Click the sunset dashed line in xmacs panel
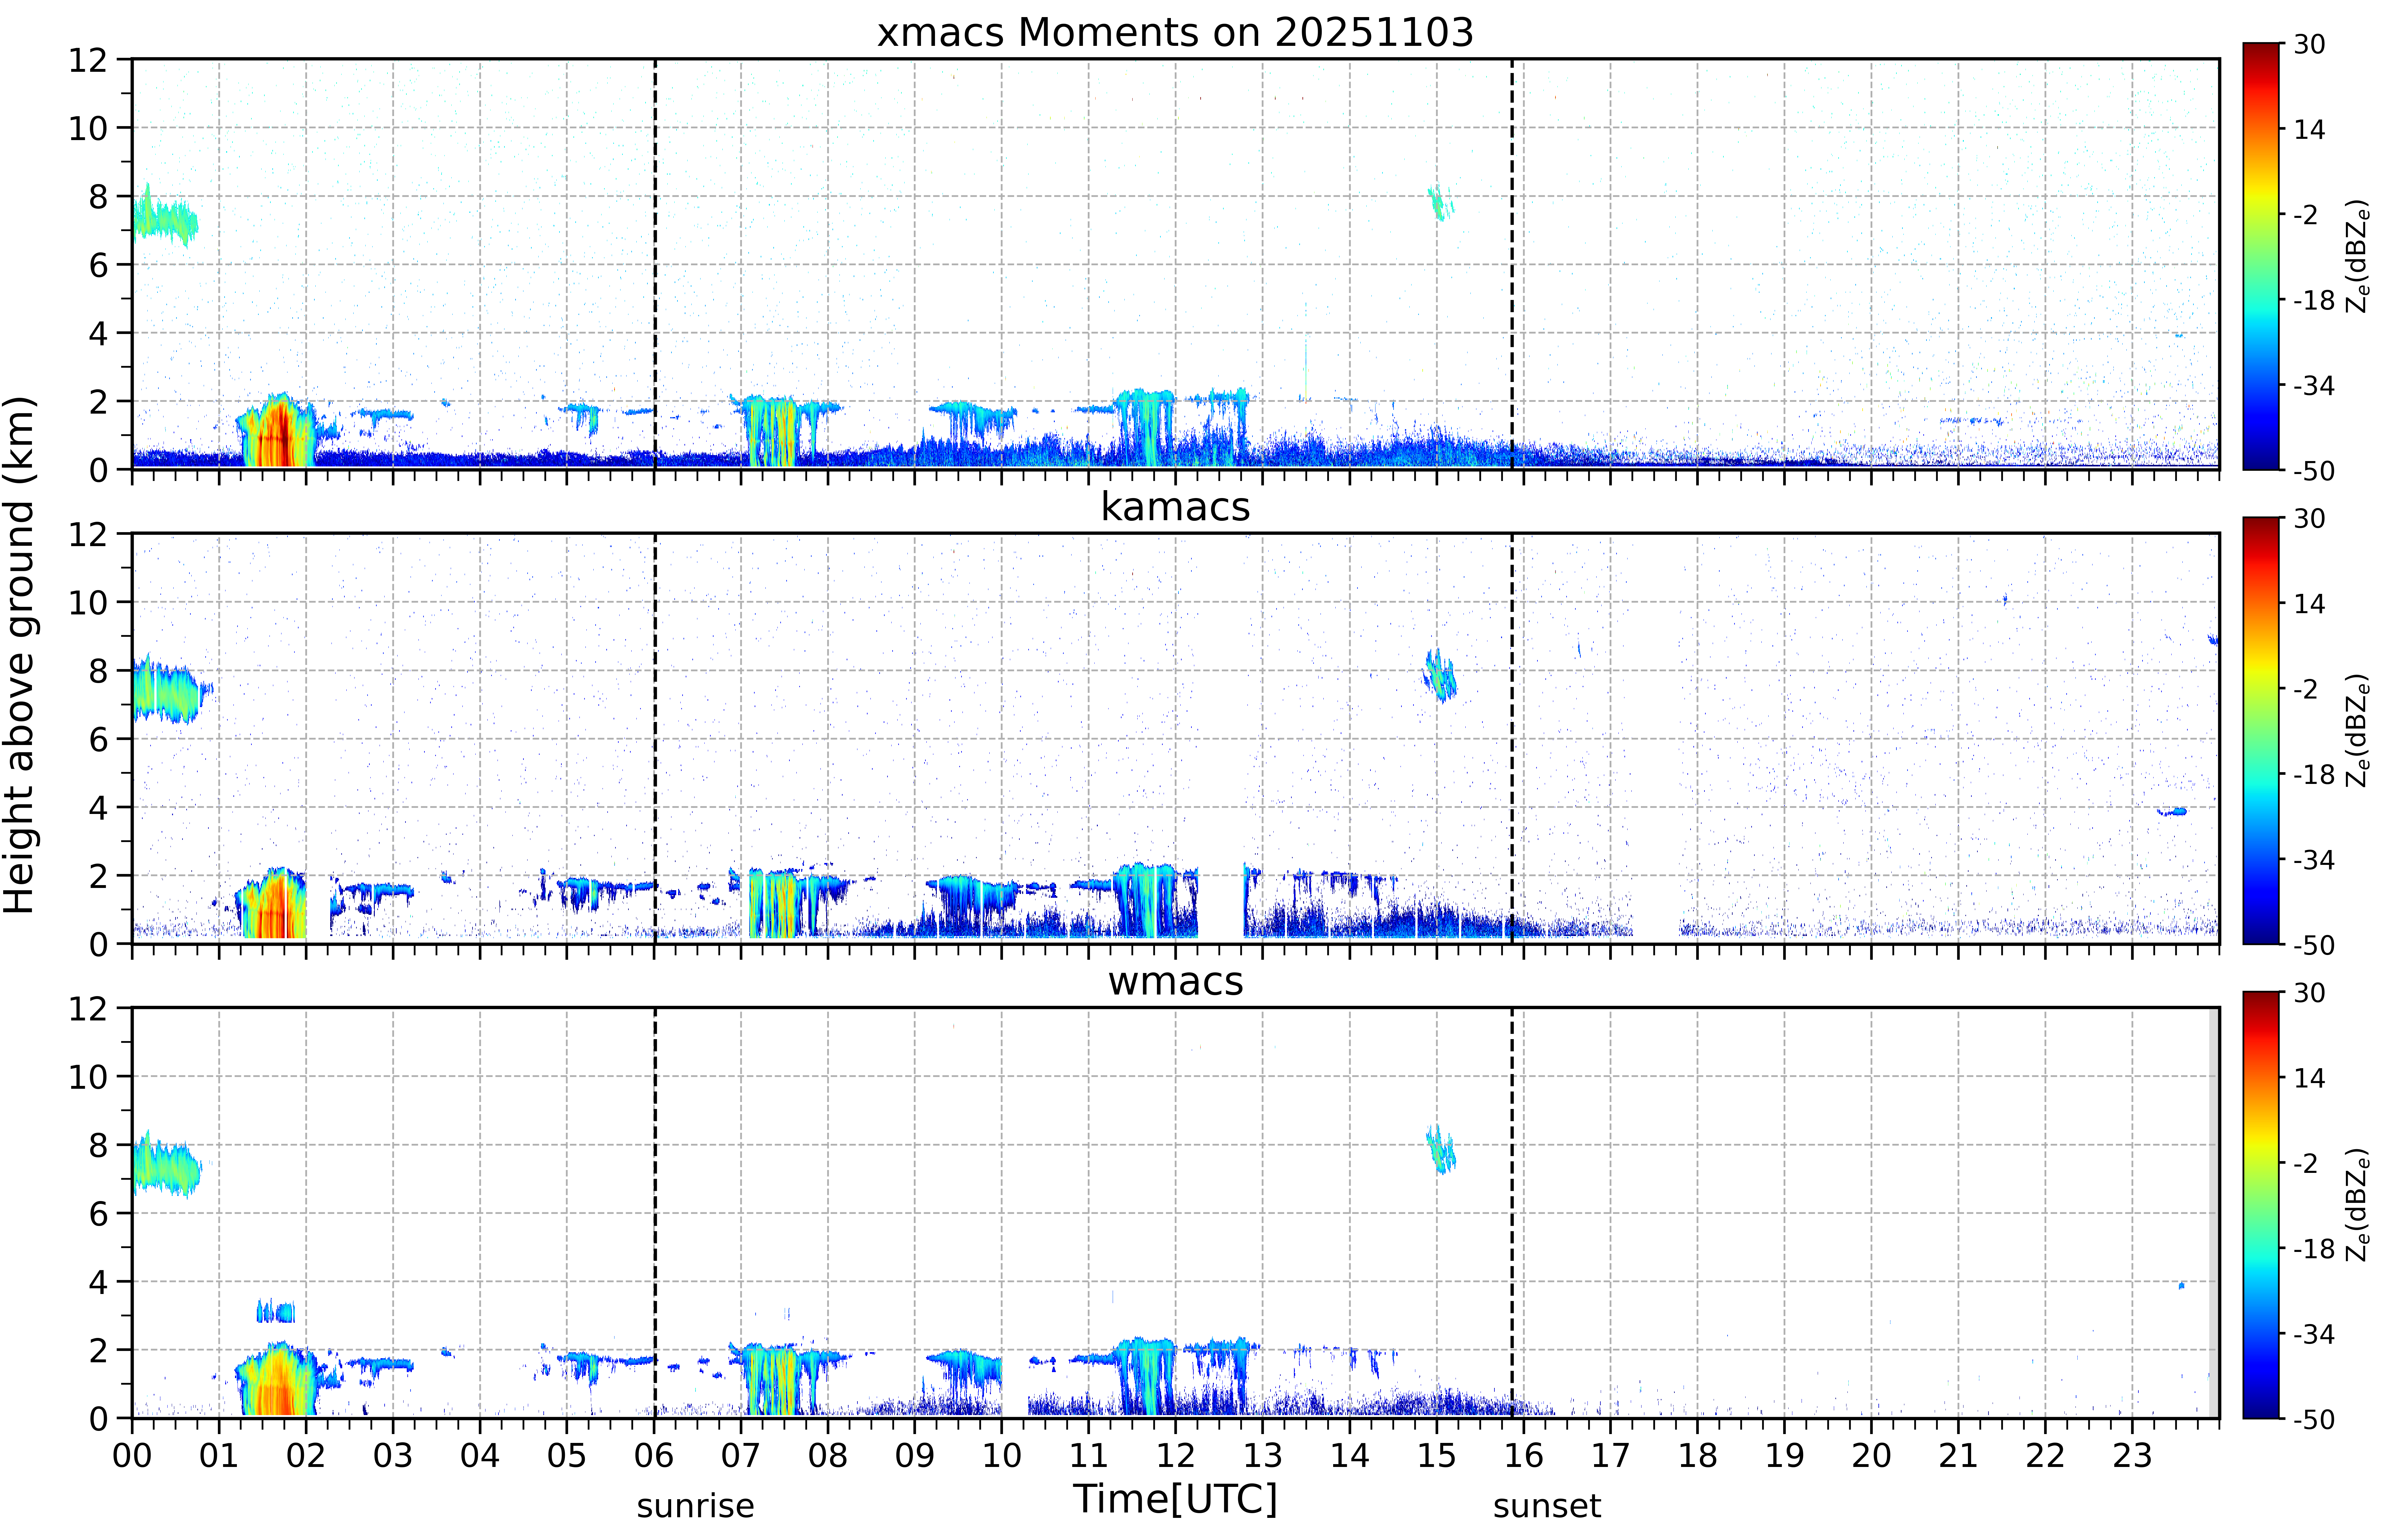This screenshot has width=2387, height=1540. [x=1512, y=264]
